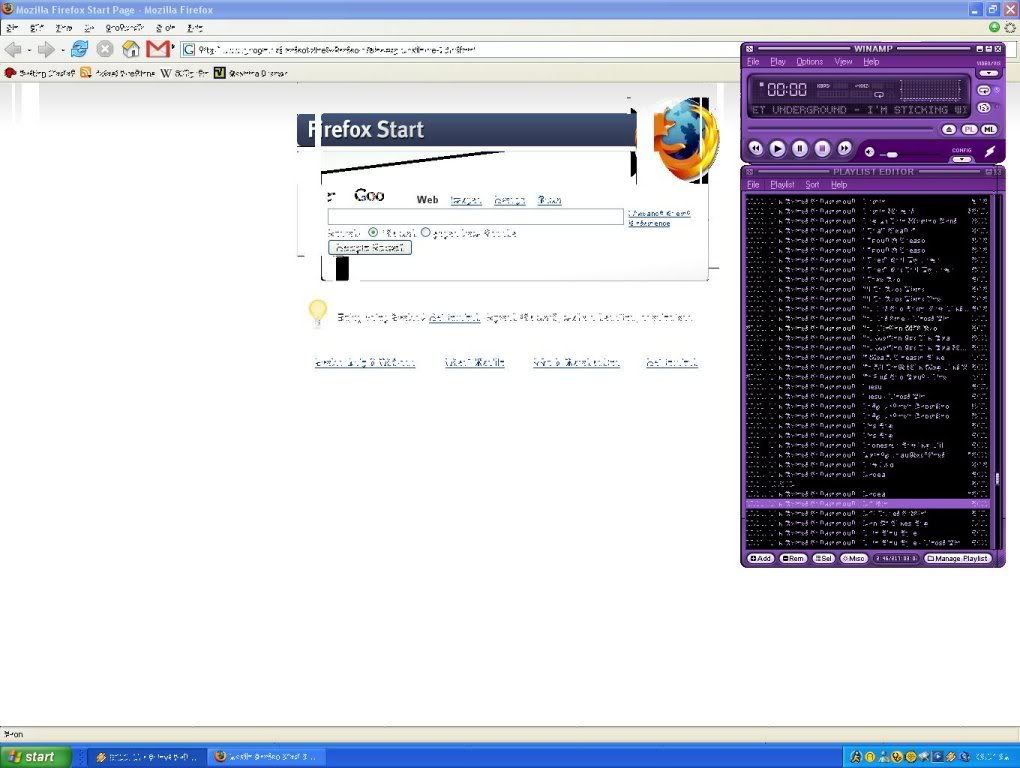Open Gmail from the toolbar icon
Image resolution: width=1020 pixels, height=768 pixels.
click(158, 49)
